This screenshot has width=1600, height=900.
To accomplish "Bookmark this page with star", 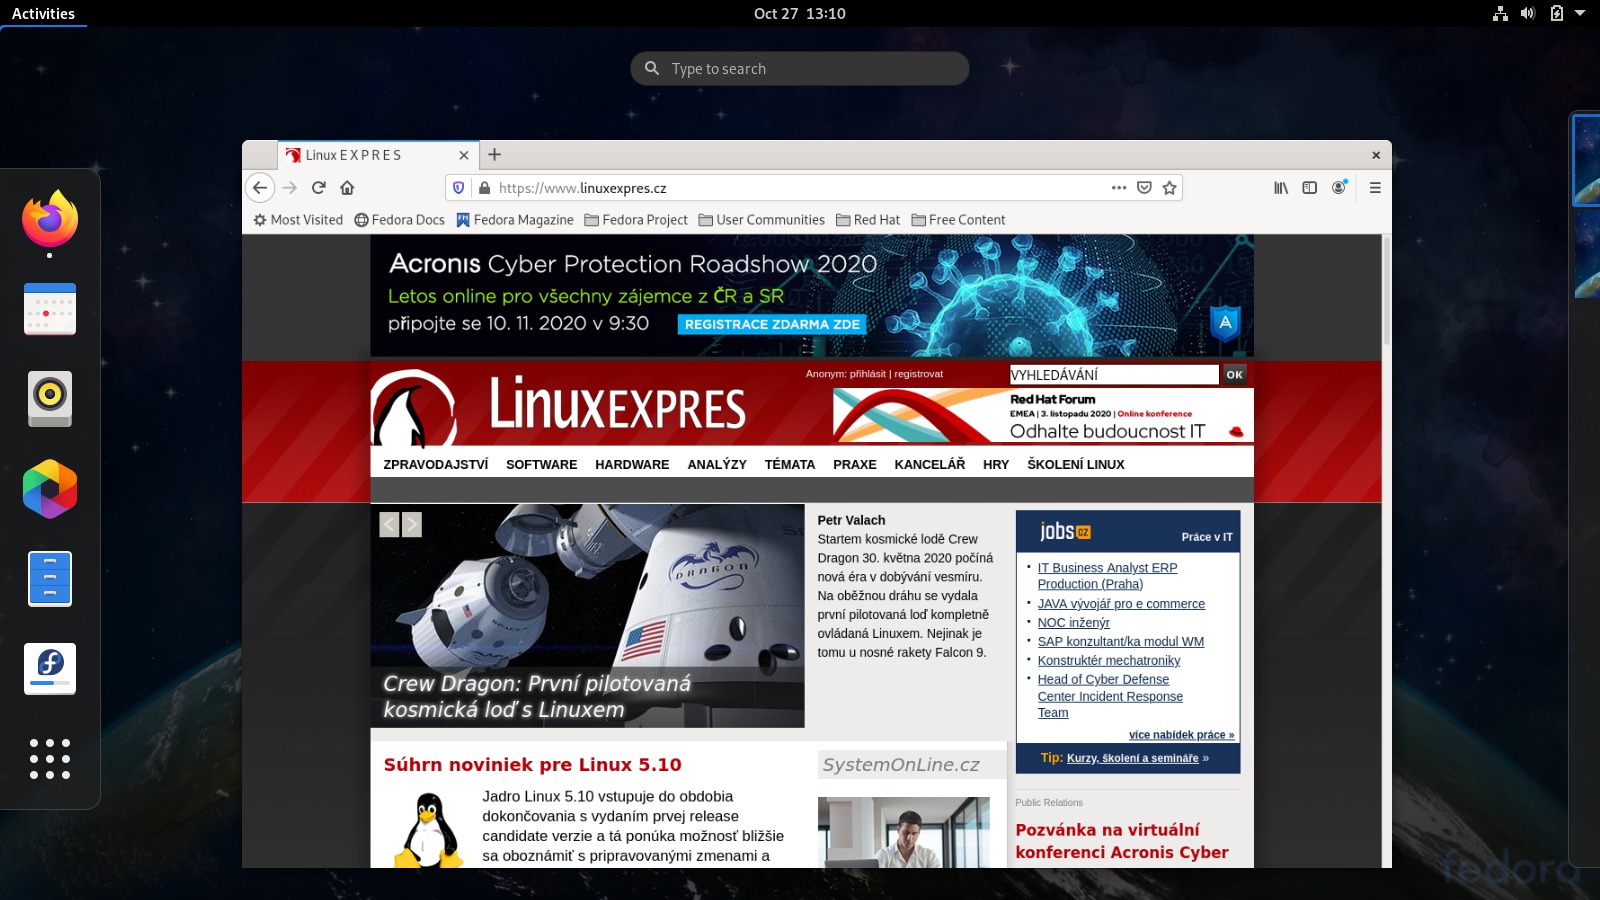I will click(x=1170, y=187).
